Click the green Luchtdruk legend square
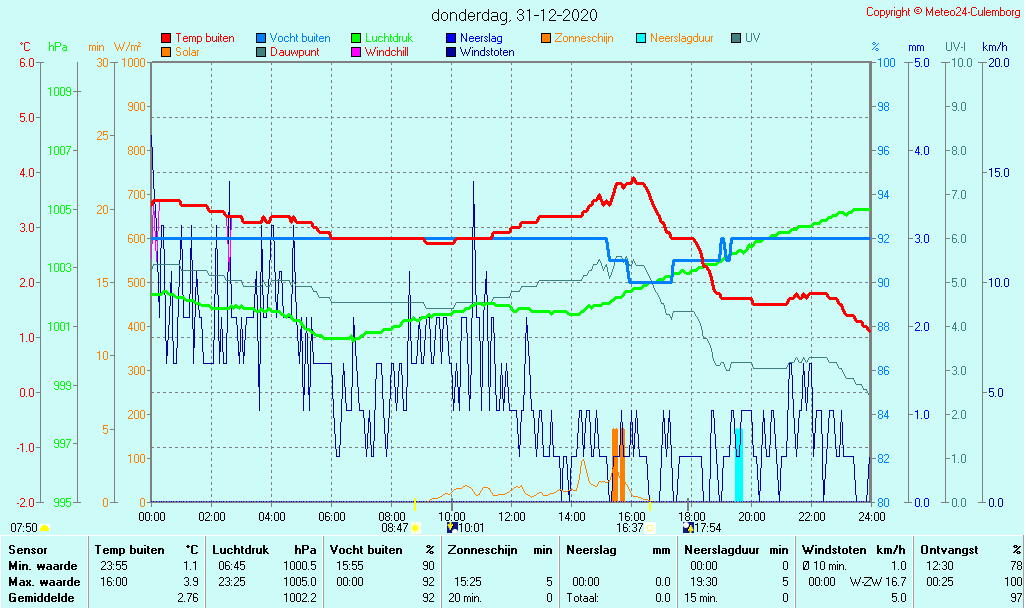 click(356, 38)
